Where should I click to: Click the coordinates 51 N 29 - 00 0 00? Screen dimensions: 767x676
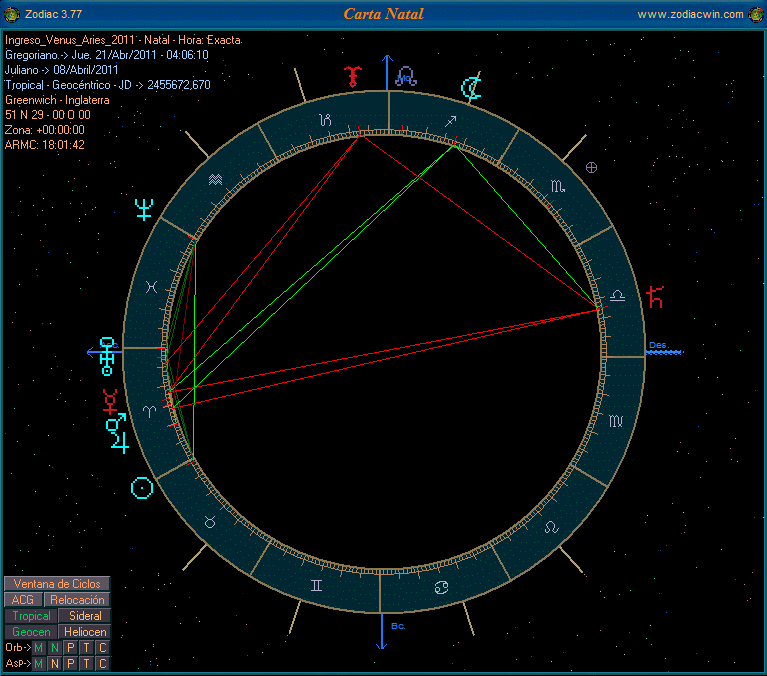coord(48,115)
